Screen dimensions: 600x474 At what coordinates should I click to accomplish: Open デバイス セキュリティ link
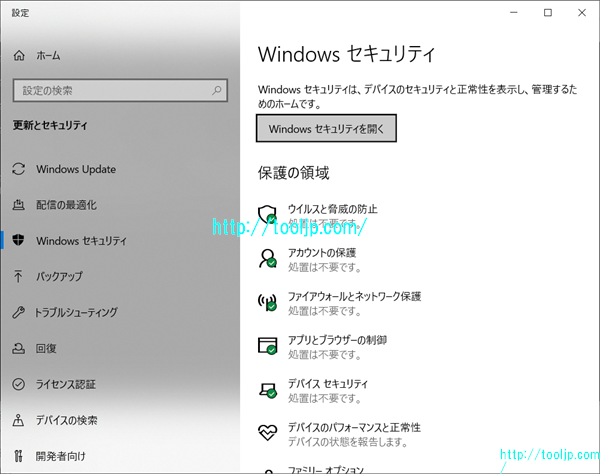(x=328, y=384)
